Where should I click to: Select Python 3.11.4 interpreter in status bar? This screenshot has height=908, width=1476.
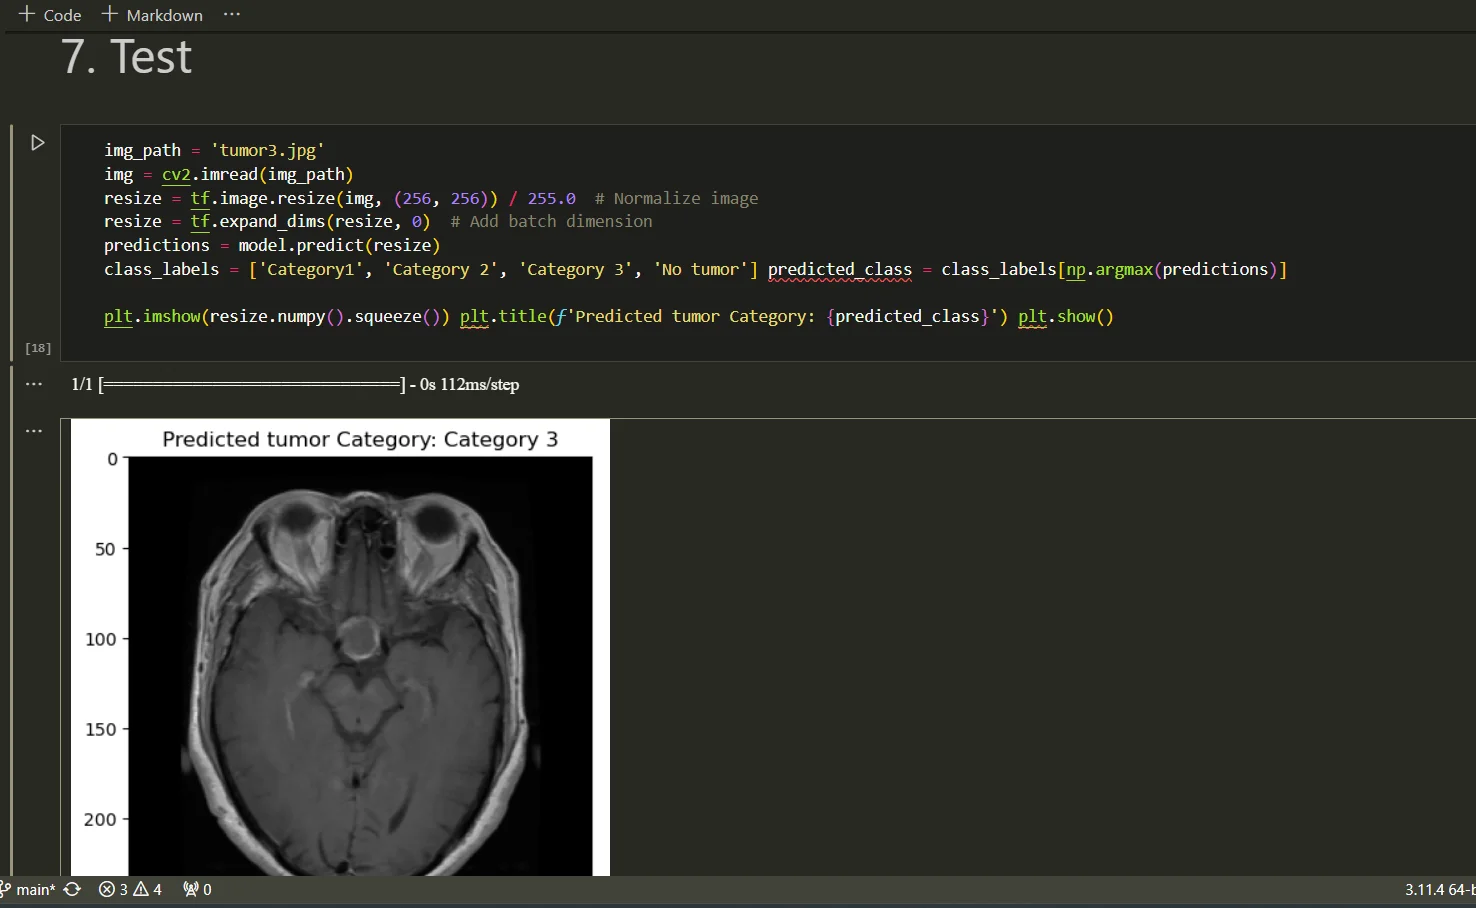[x=1439, y=889]
